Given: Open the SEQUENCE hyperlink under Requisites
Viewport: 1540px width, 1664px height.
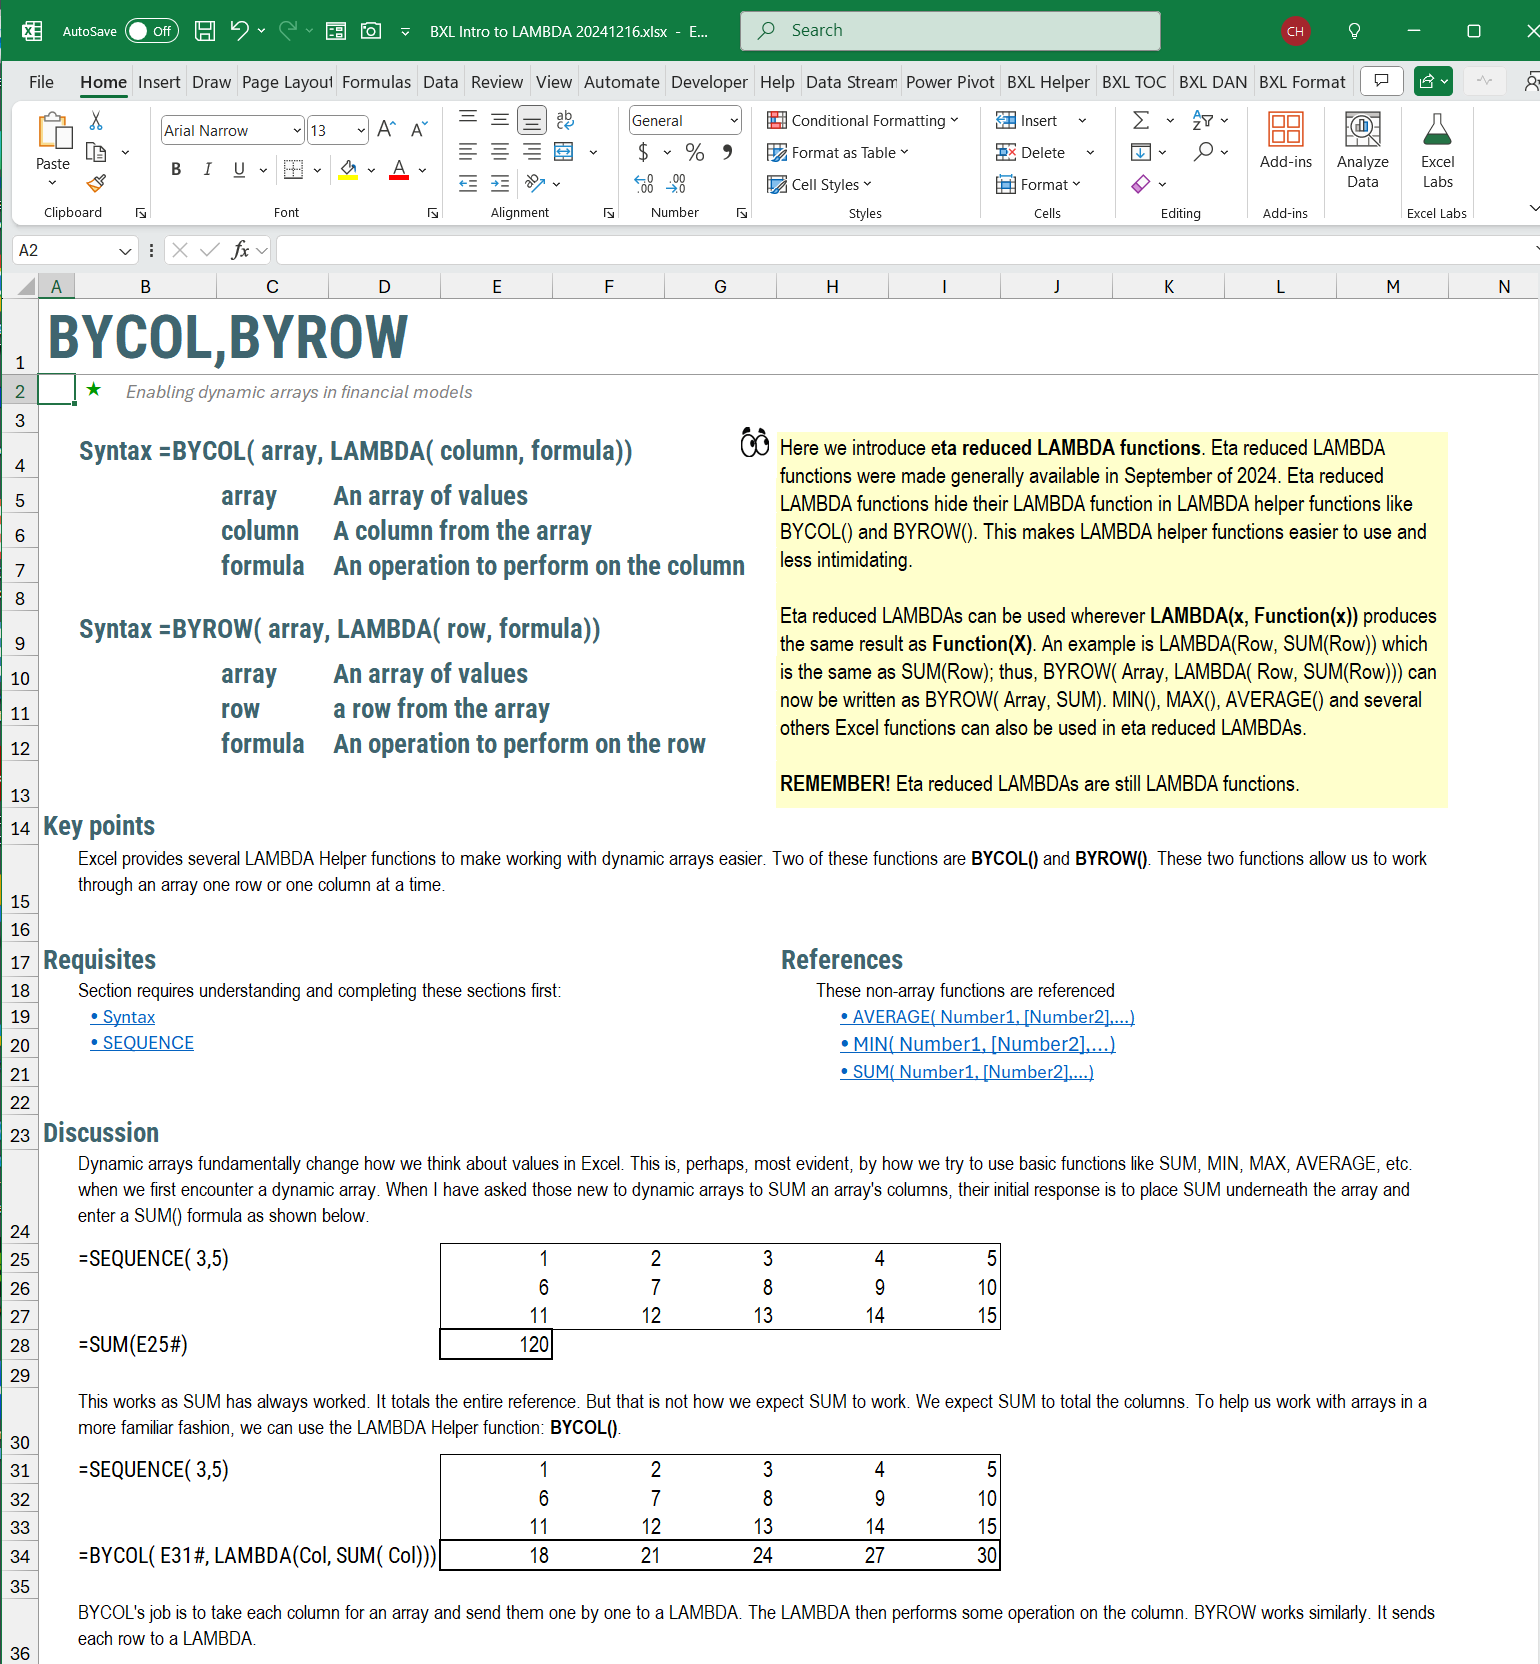Looking at the screenshot, I should [142, 1042].
